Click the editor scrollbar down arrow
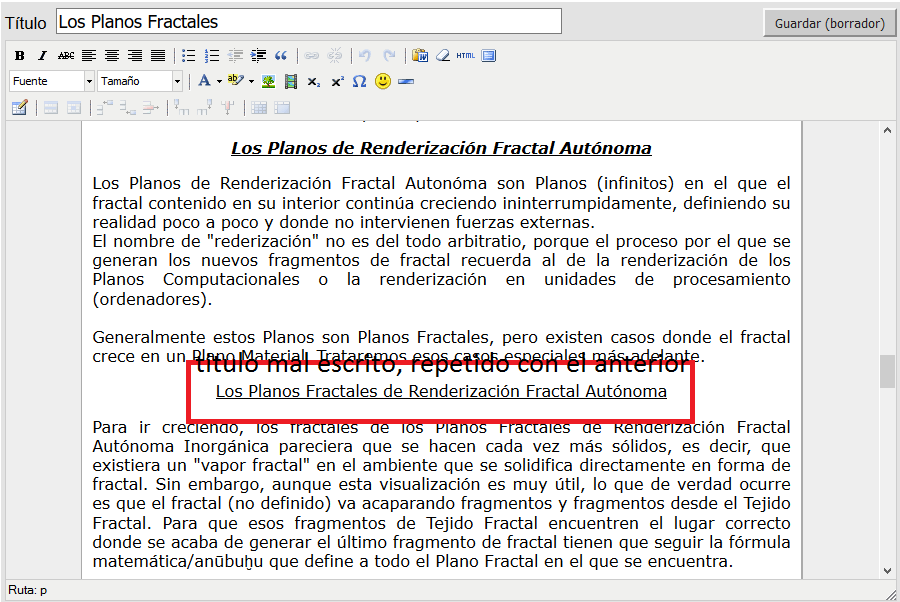This screenshot has width=900, height=602. point(887,571)
